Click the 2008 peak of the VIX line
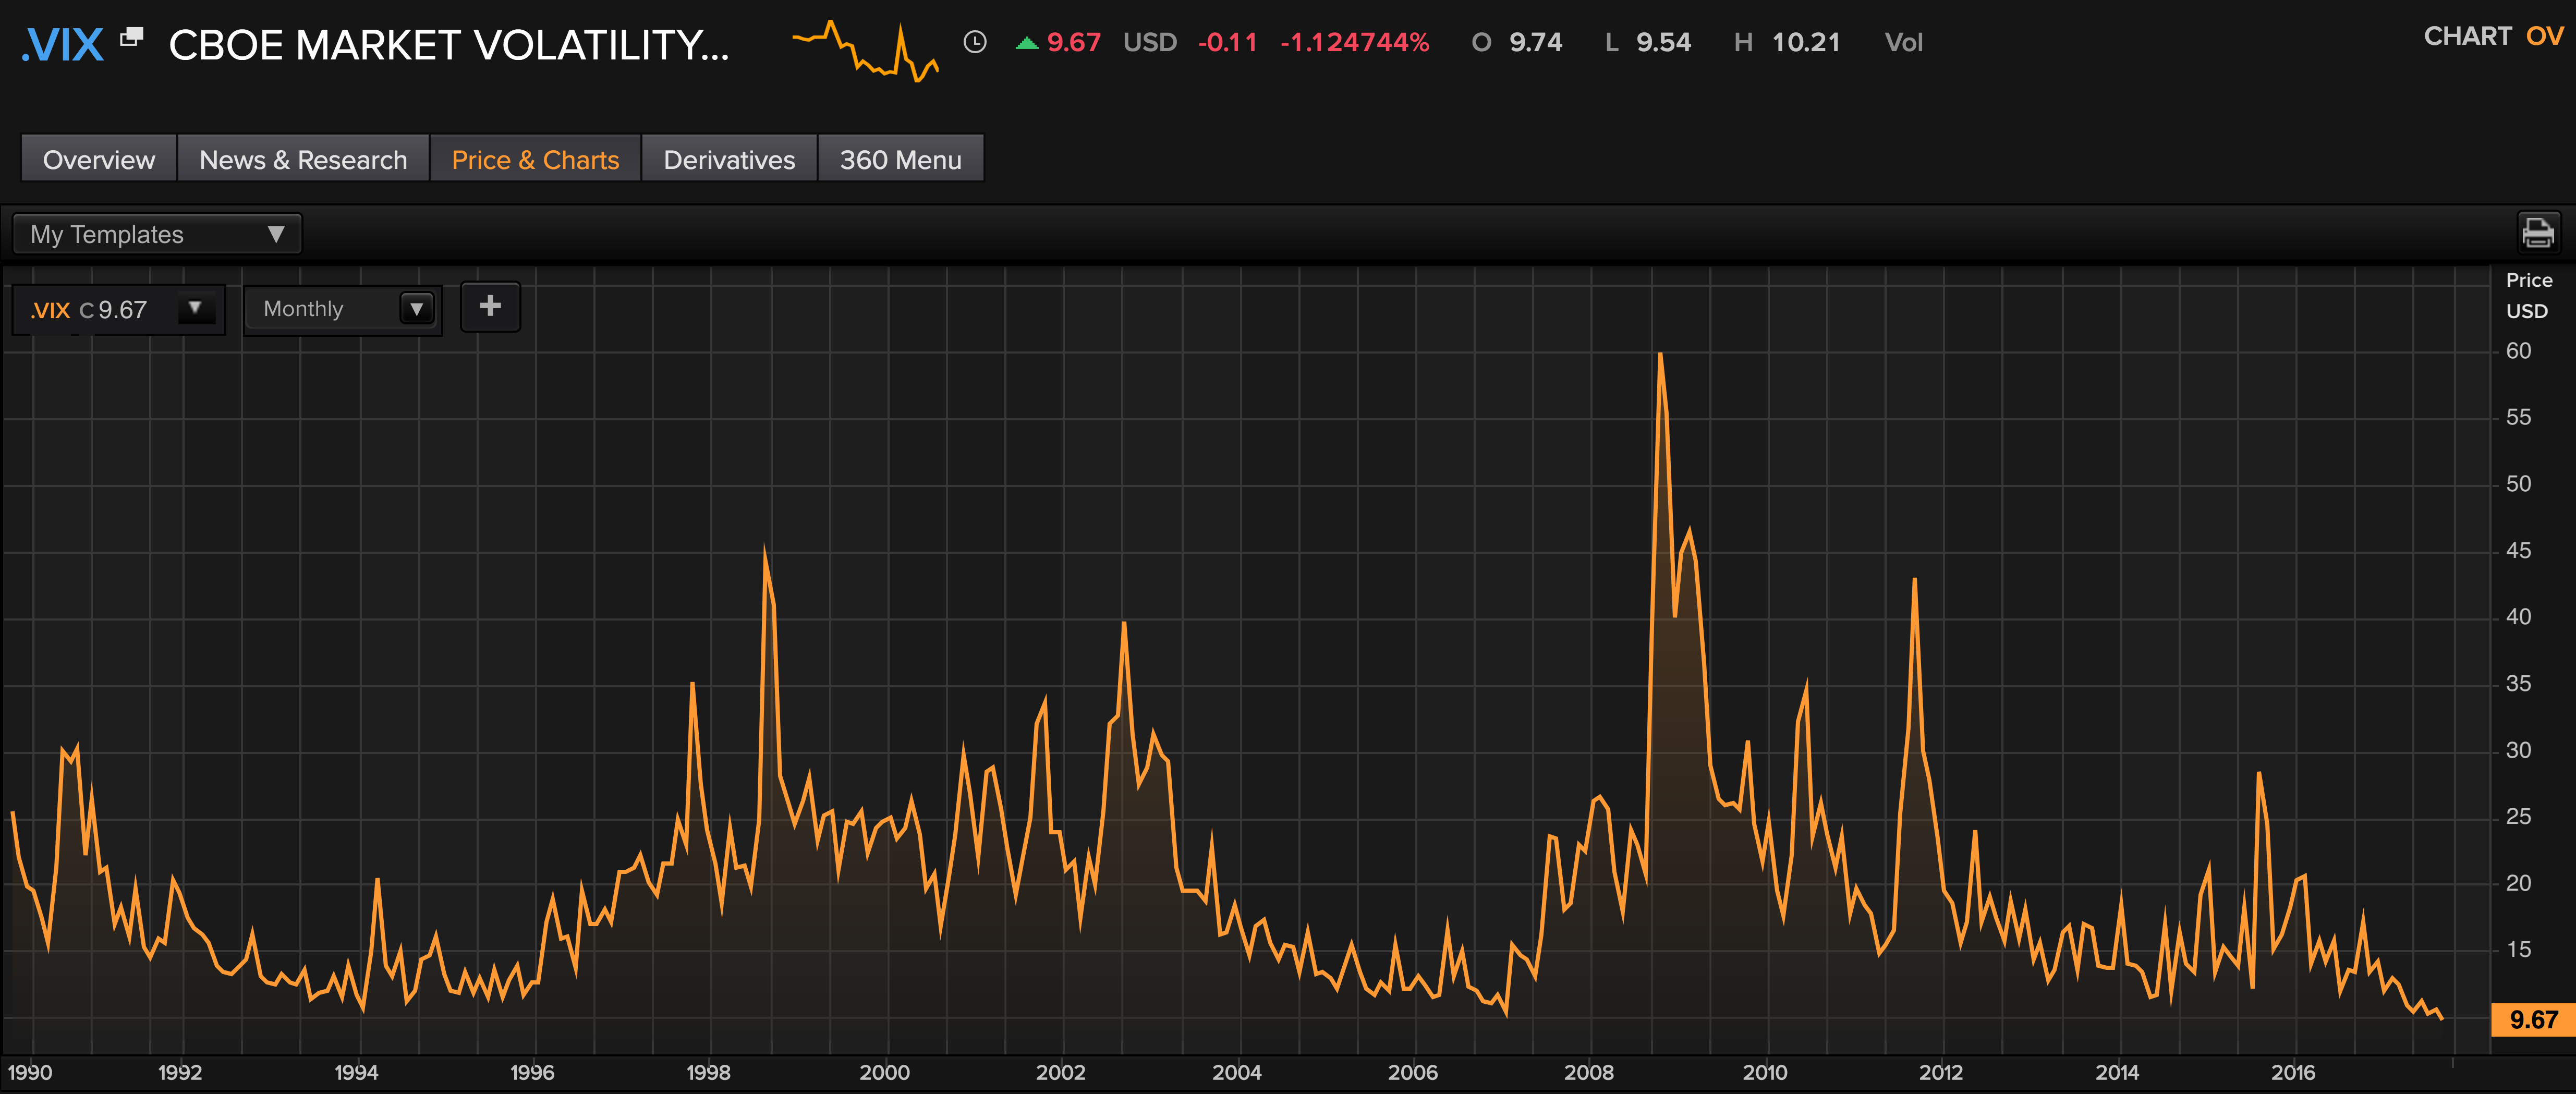 1660,354
